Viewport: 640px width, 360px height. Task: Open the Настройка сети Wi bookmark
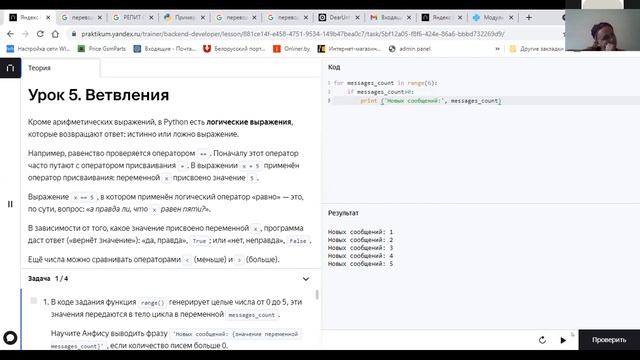[38, 49]
